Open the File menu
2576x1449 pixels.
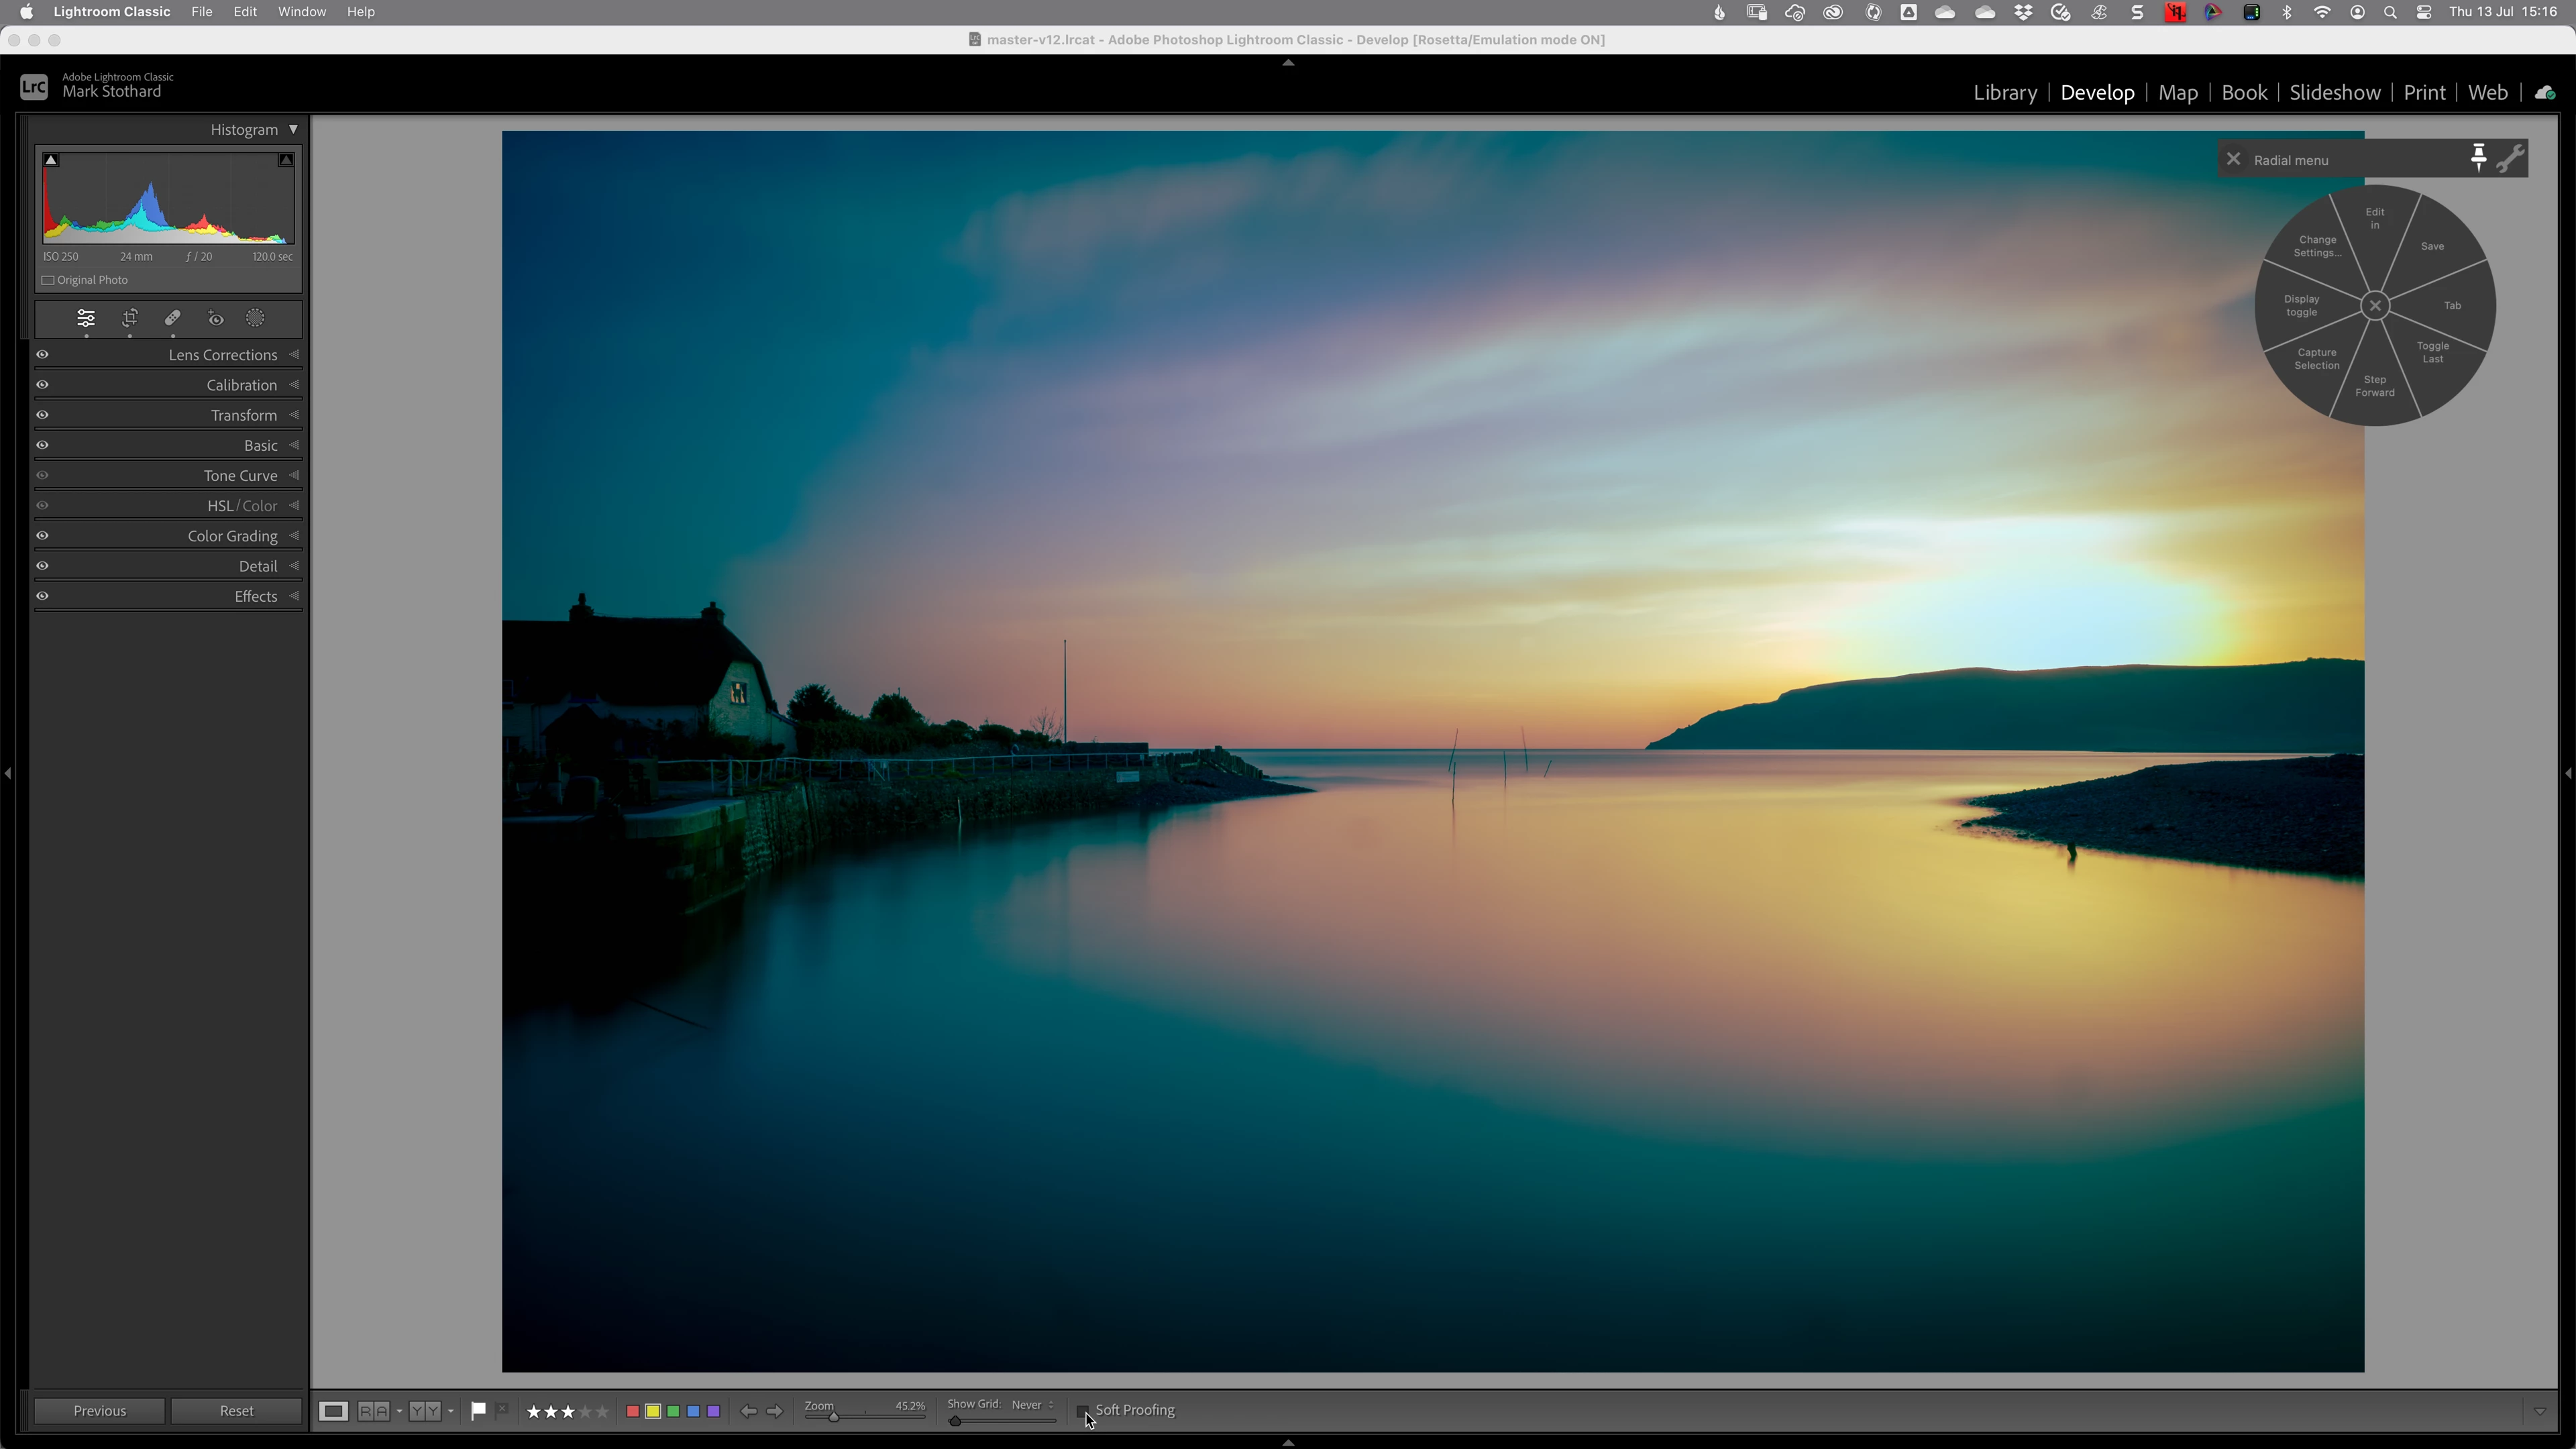(x=201, y=12)
